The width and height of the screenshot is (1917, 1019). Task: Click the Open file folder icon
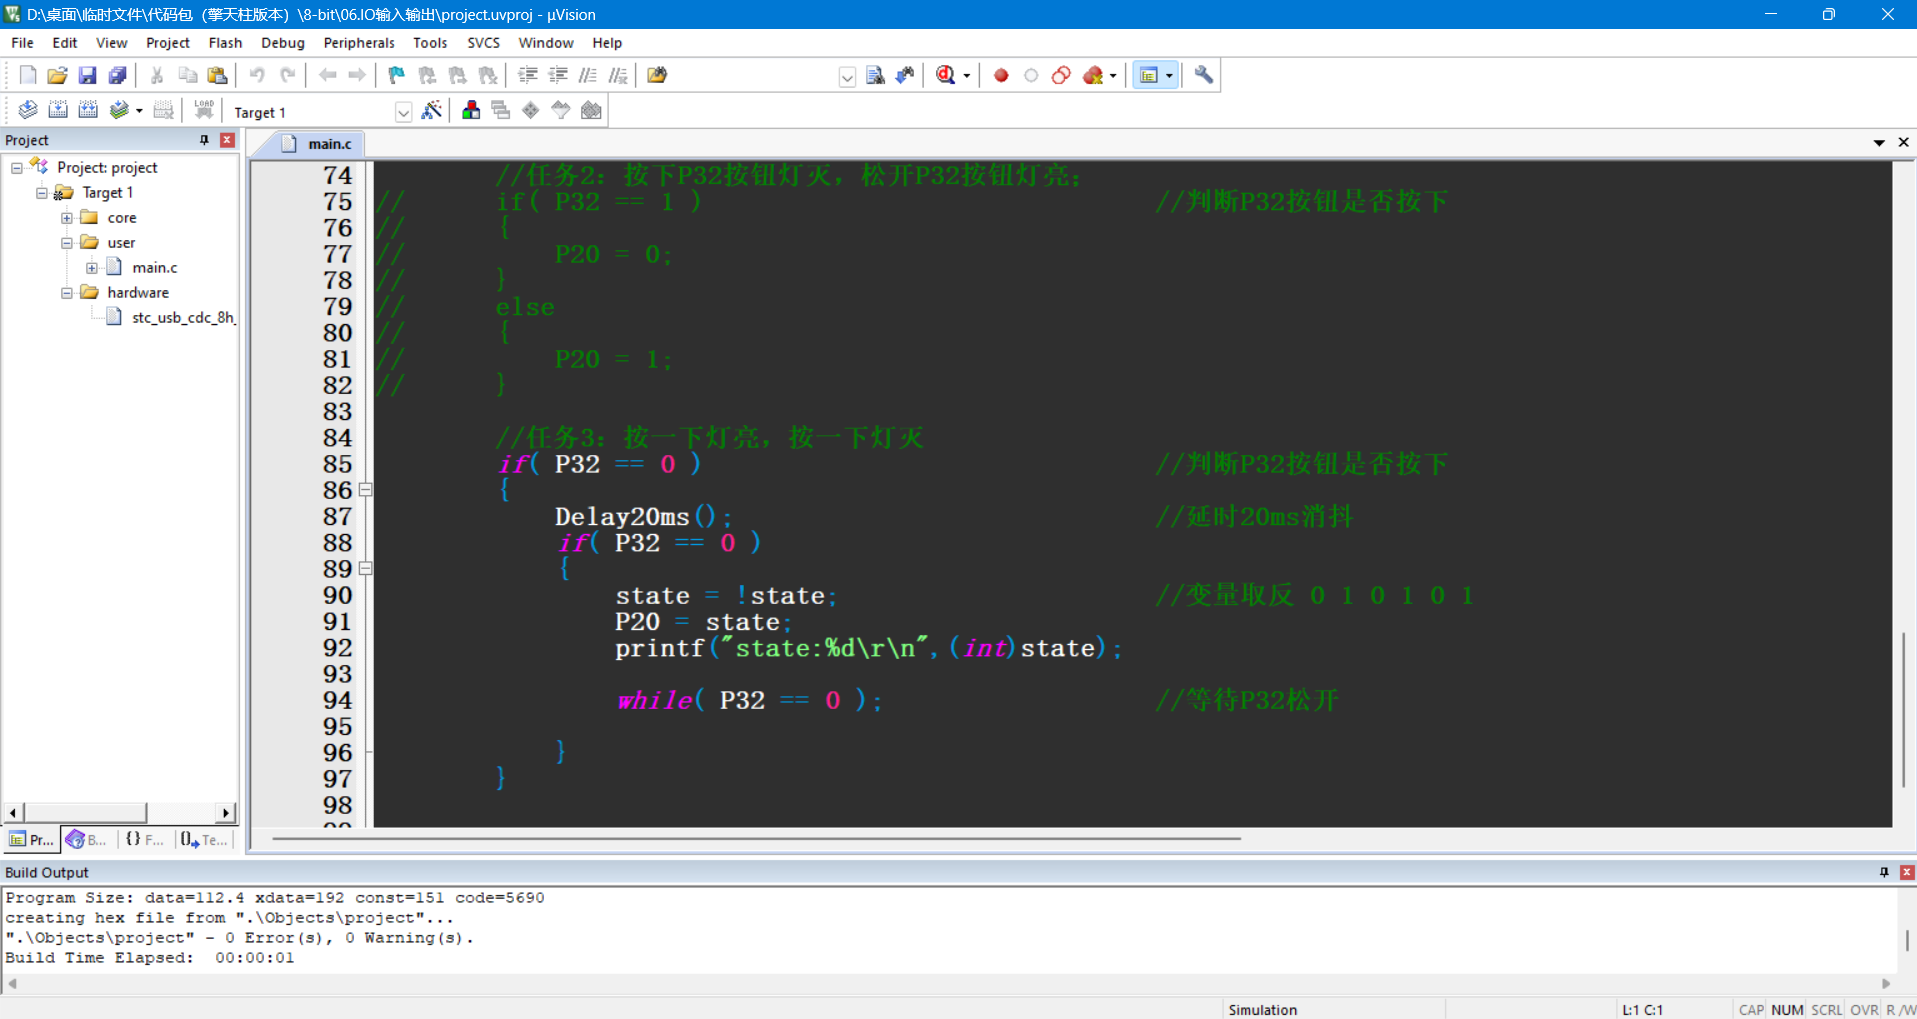click(58, 75)
